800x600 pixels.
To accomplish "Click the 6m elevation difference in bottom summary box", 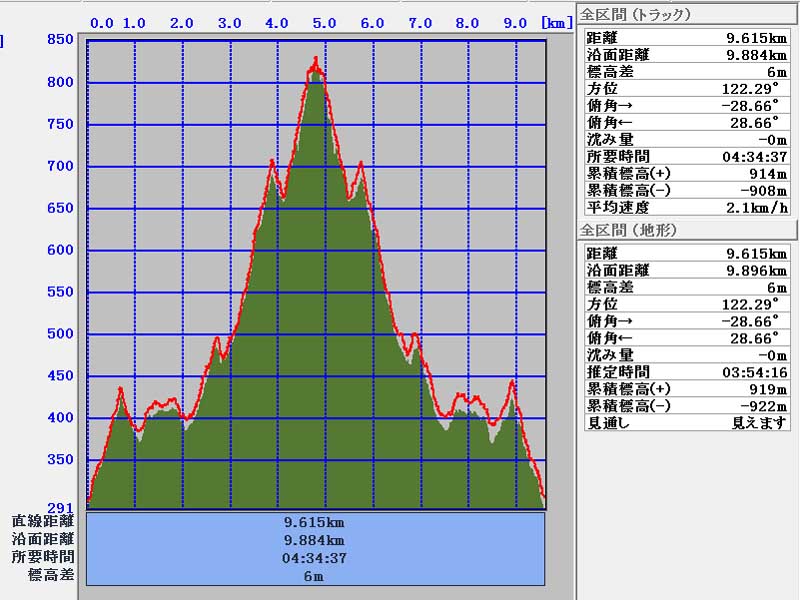I will [x=315, y=576].
